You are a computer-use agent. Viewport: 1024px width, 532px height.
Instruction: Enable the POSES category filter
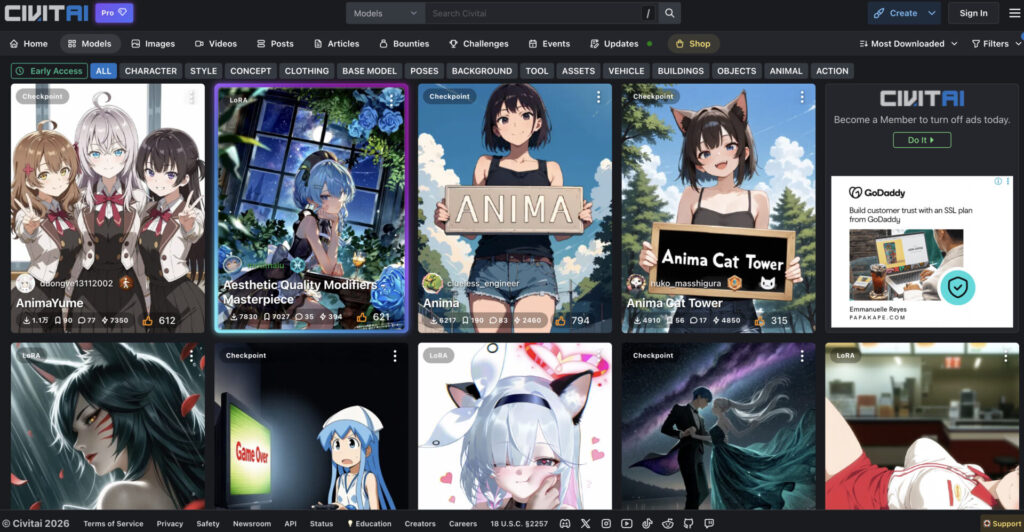point(424,71)
